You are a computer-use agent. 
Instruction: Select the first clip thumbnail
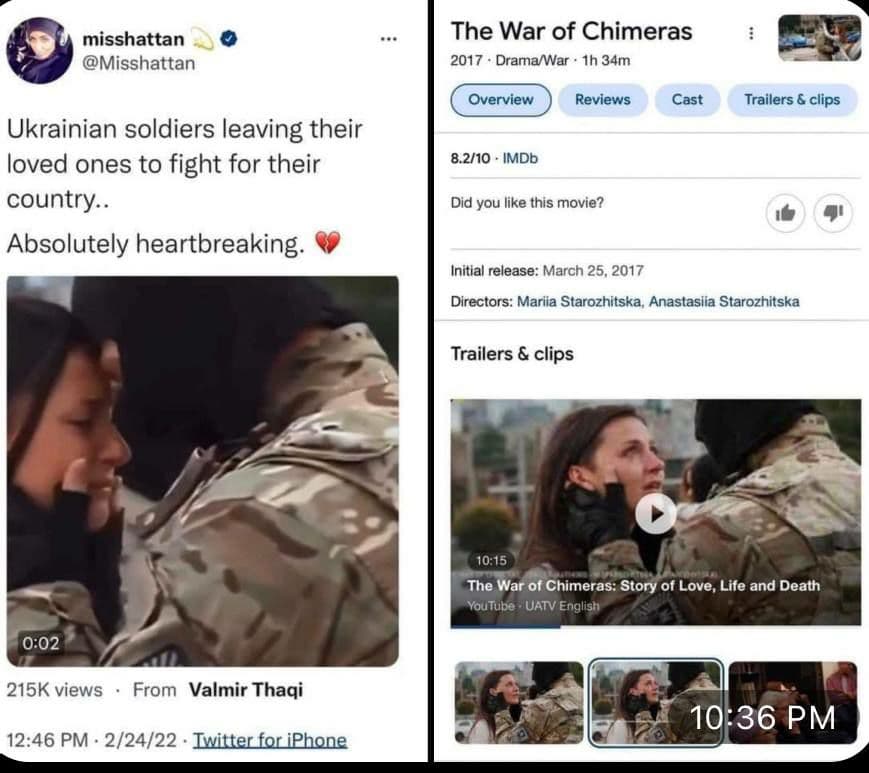[x=519, y=702]
